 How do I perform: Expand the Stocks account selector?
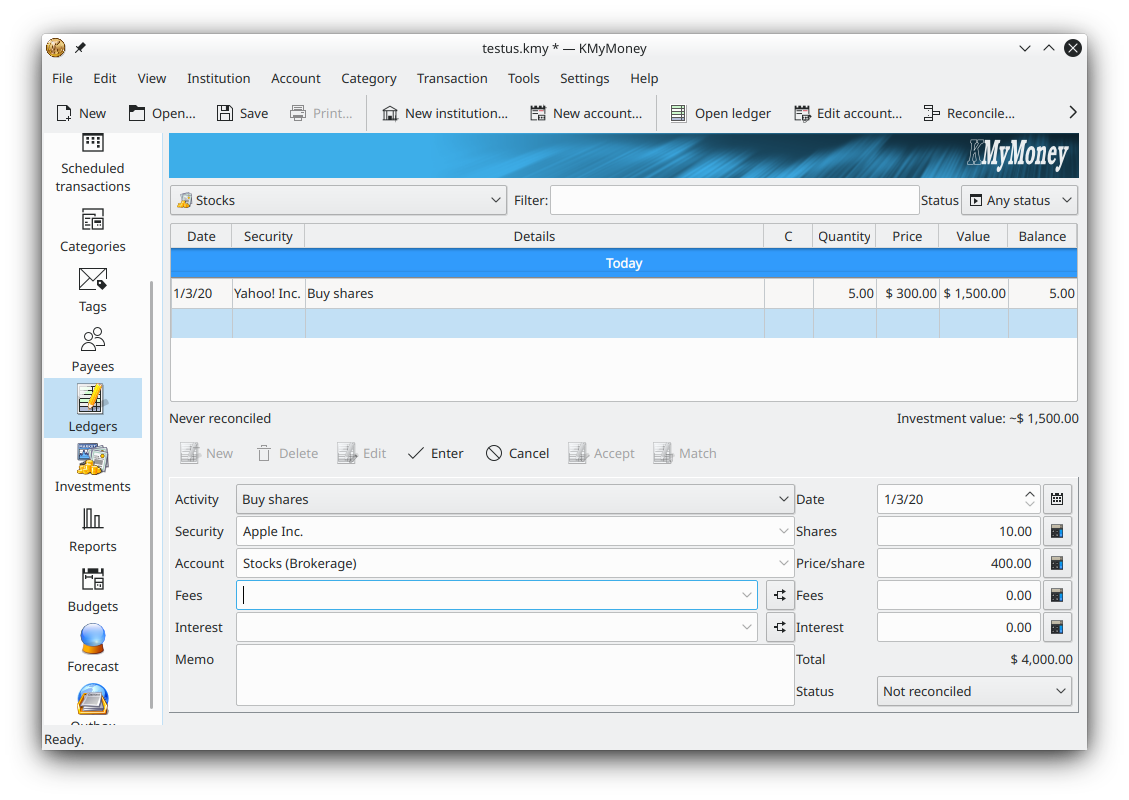click(x=338, y=200)
